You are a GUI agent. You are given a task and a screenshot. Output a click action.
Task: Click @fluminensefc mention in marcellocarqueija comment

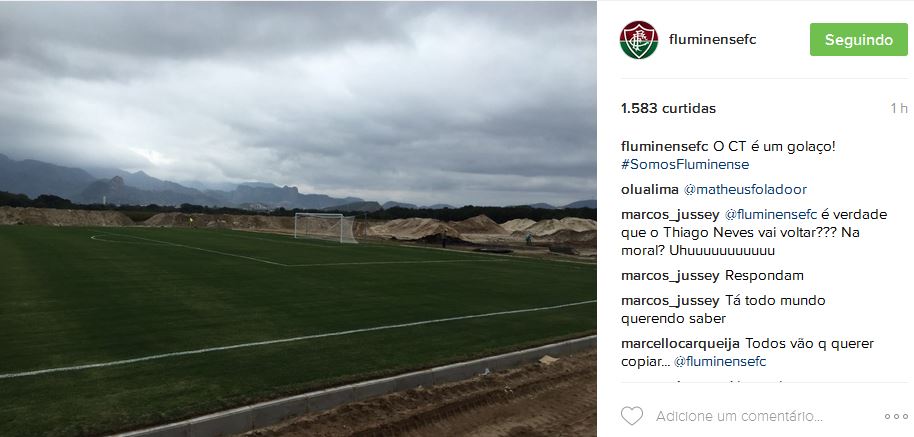(720, 361)
